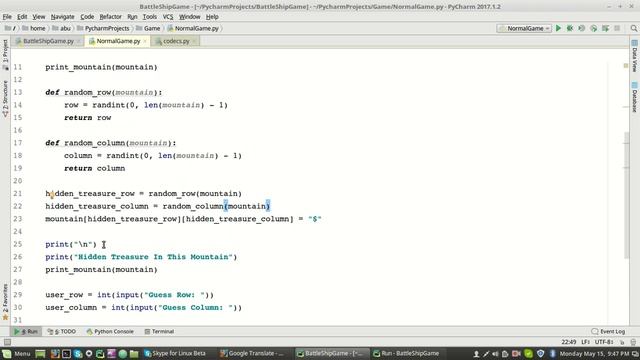Open the Navigate menu
The image size is (640, 360).
click(62, 17)
